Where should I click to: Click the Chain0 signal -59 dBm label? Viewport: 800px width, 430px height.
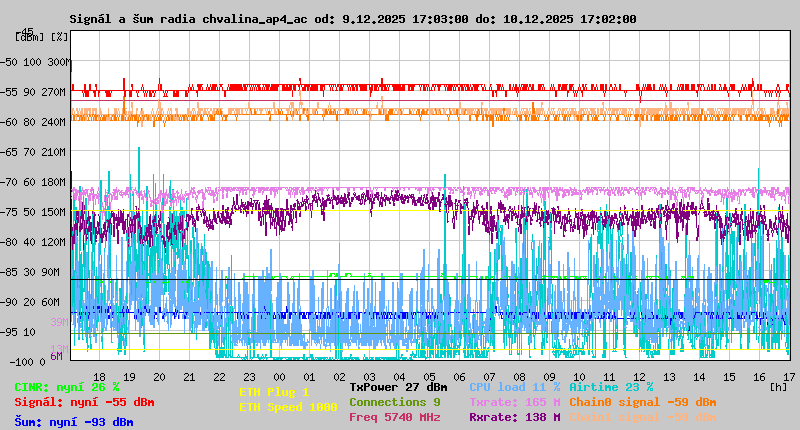click(x=642, y=402)
